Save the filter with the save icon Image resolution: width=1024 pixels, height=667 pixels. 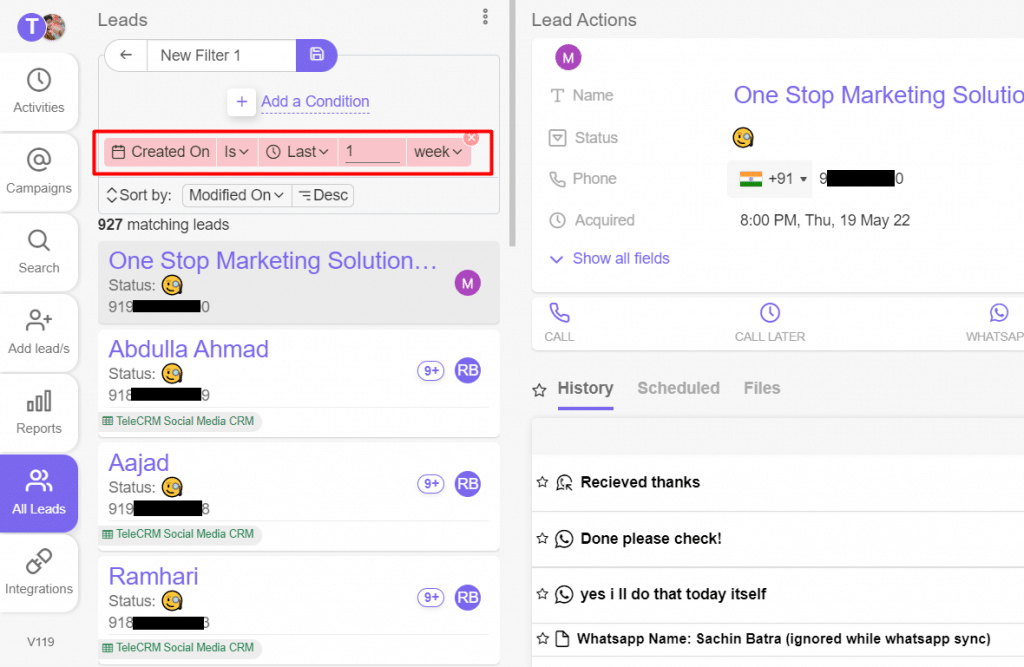coord(316,55)
